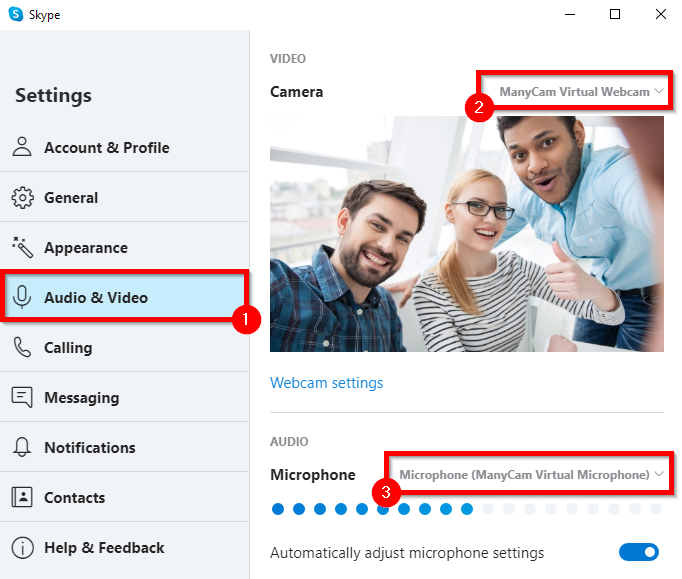
Task: Open the ManyCam Virtual Webcam camera dropdown
Action: click(574, 92)
